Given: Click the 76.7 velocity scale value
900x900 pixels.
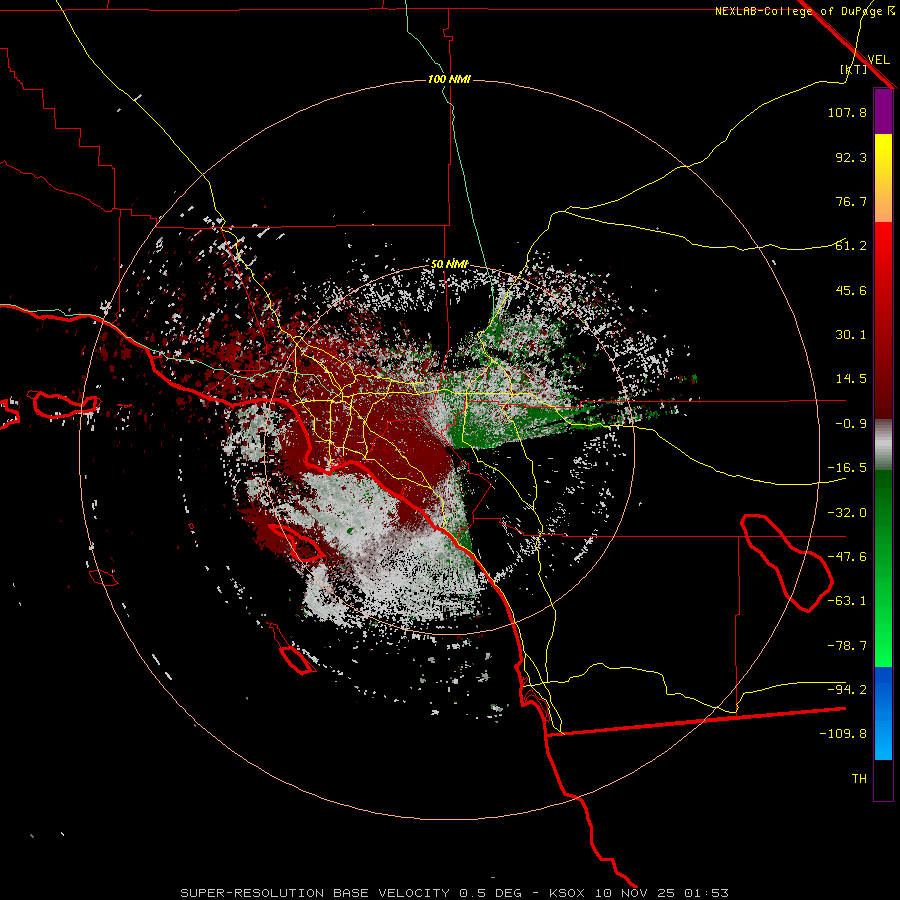Looking at the screenshot, I should click(851, 201).
